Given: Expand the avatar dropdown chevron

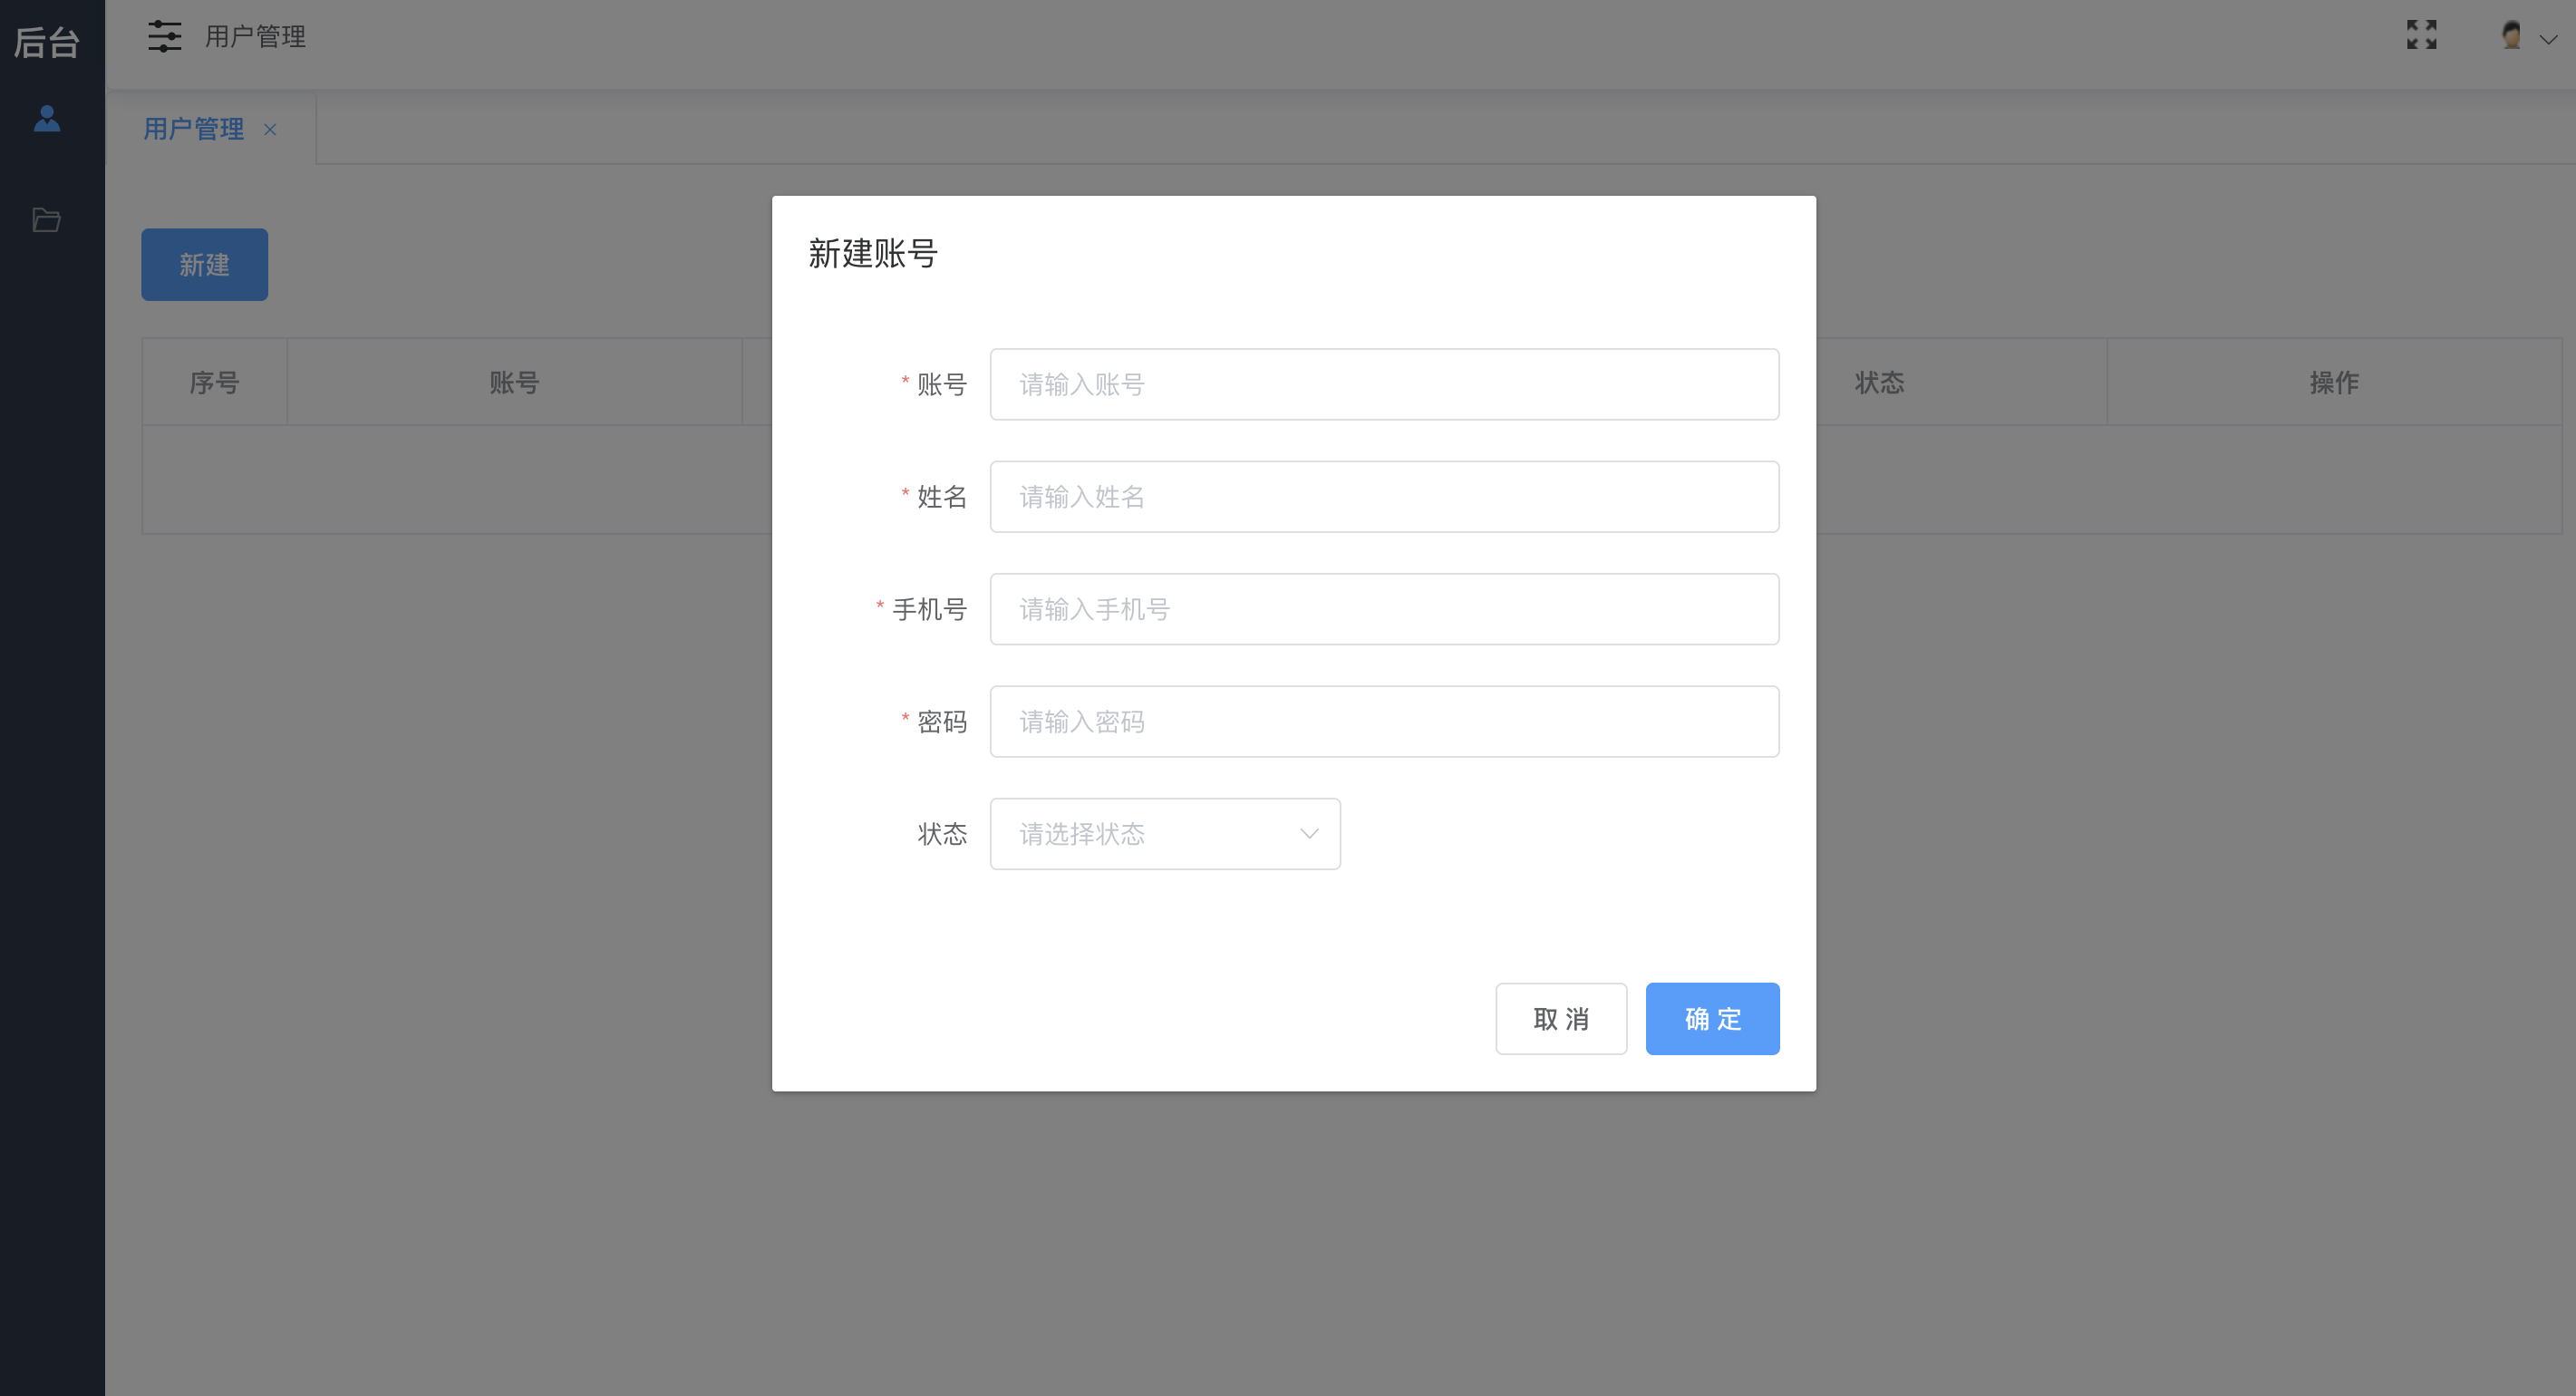Looking at the screenshot, I should pos(2548,40).
